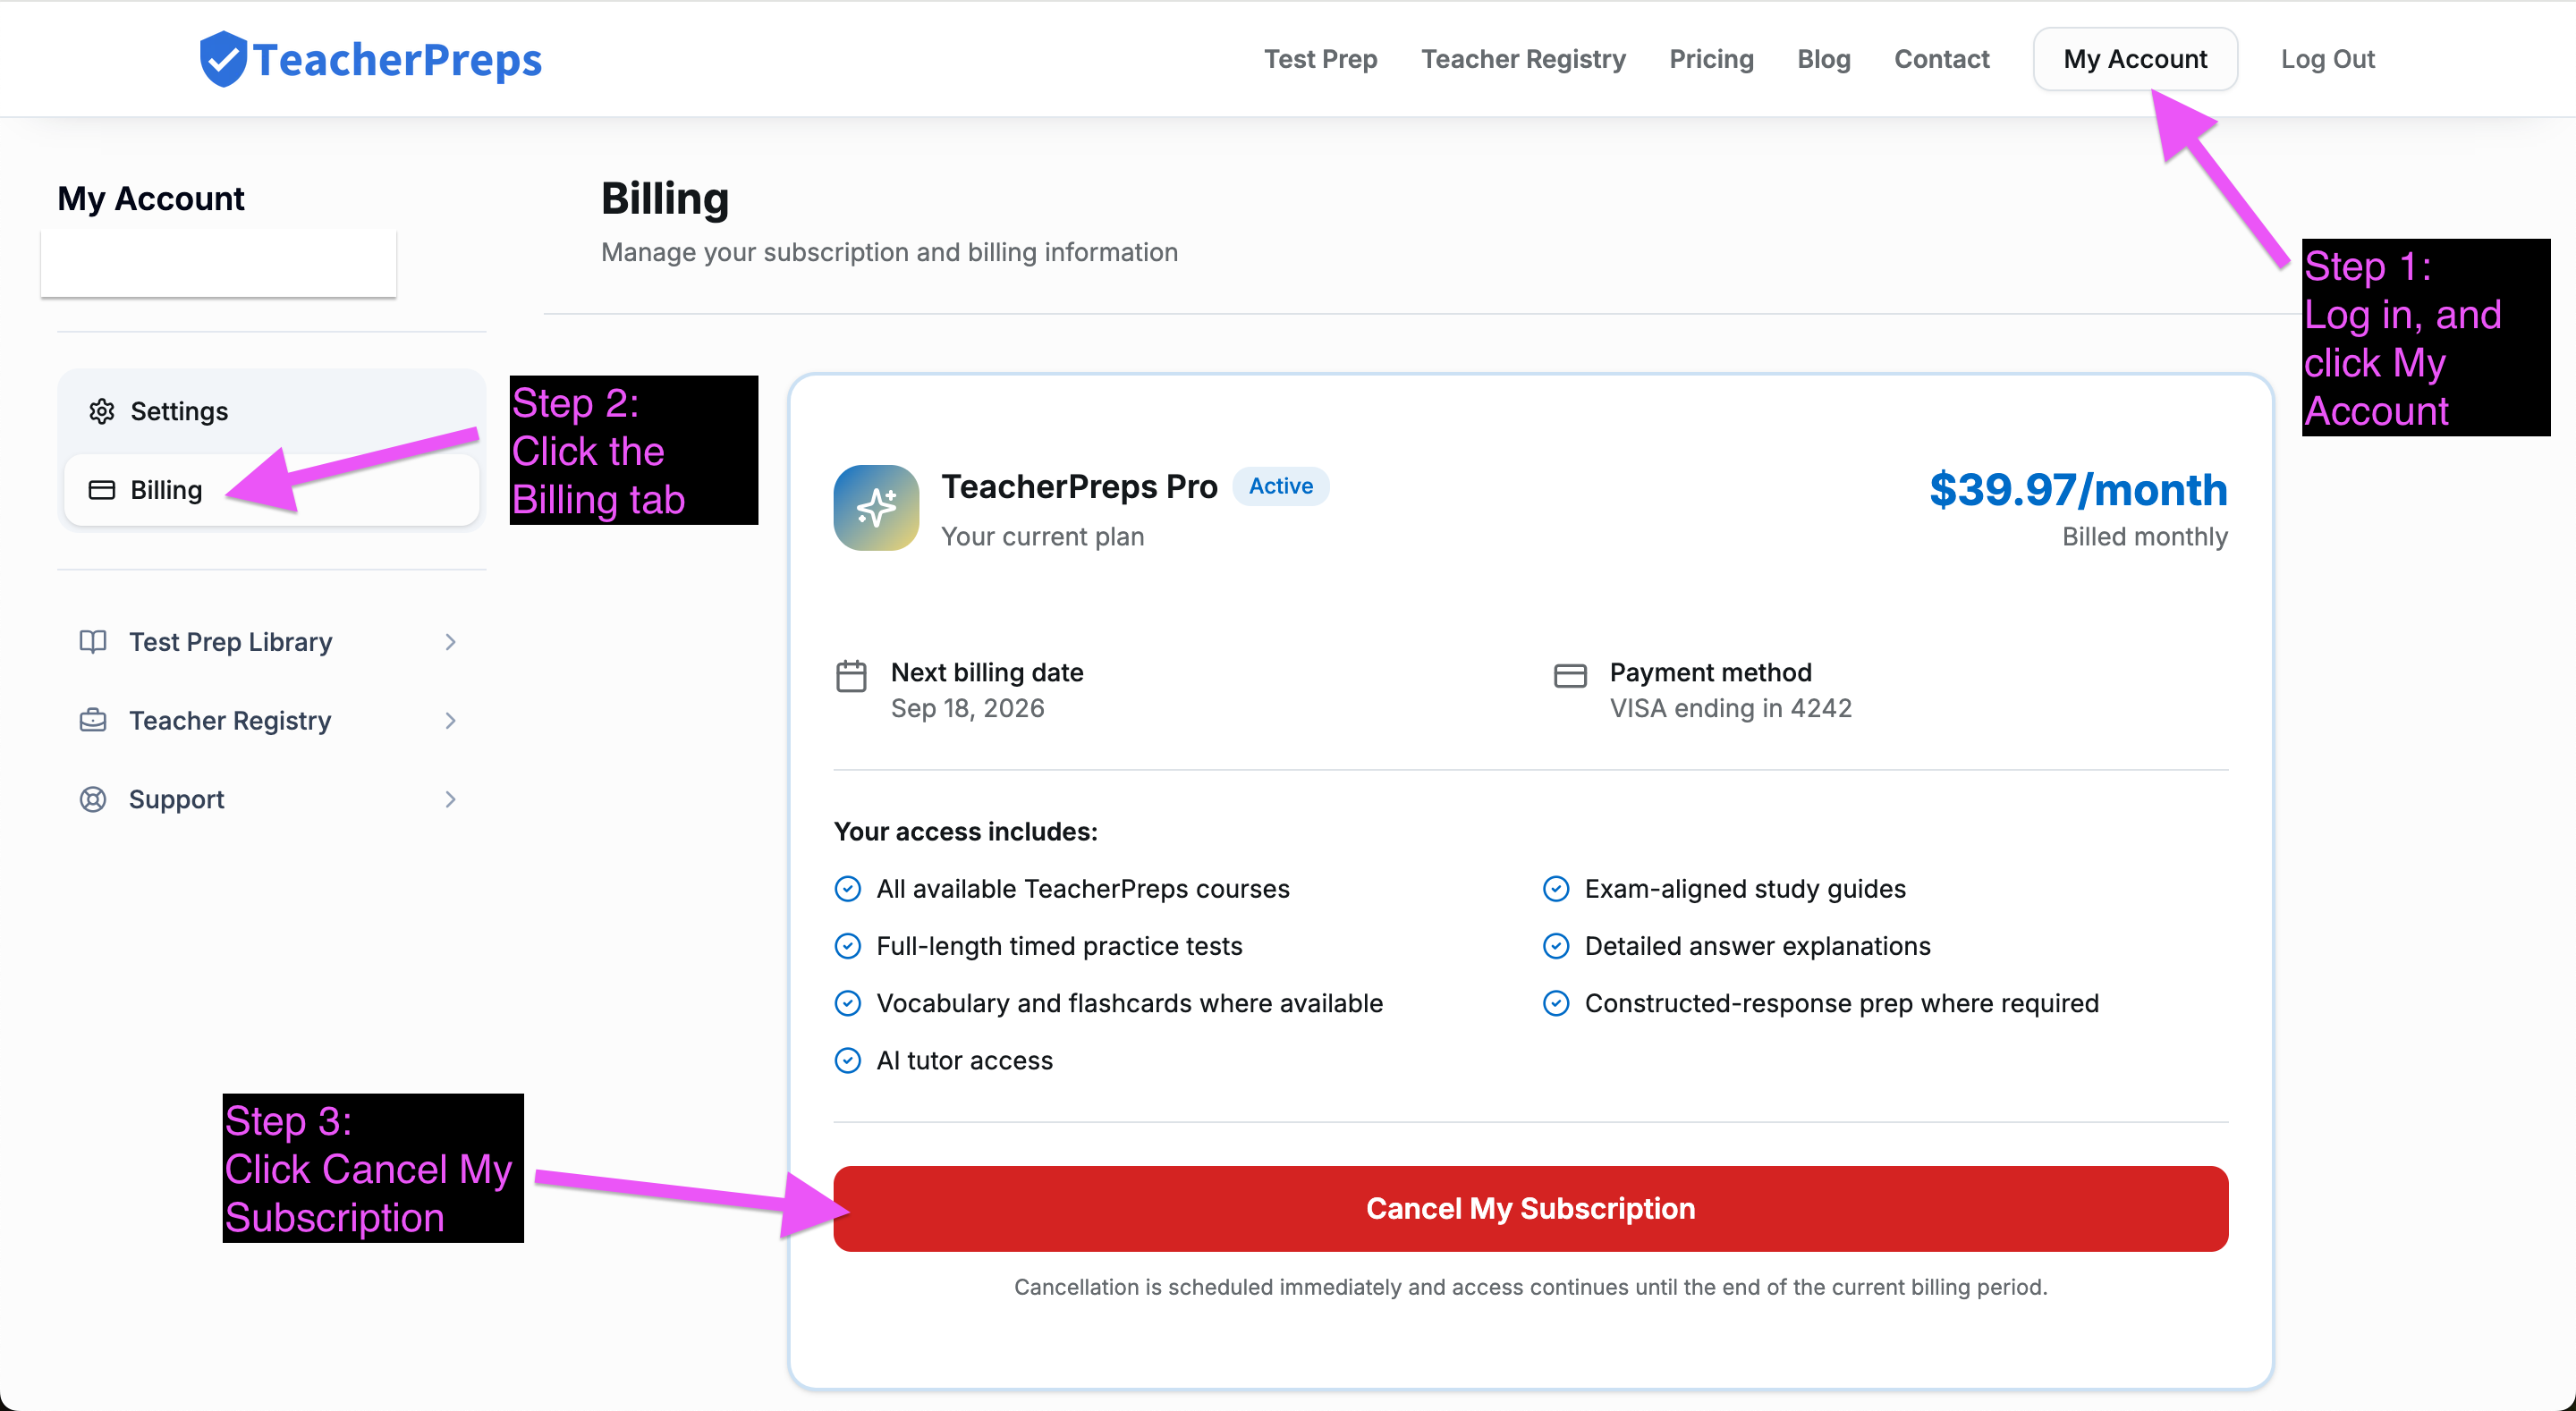Click the Billing credit card icon
This screenshot has width=2576, height=1411.
coord(101,490)
